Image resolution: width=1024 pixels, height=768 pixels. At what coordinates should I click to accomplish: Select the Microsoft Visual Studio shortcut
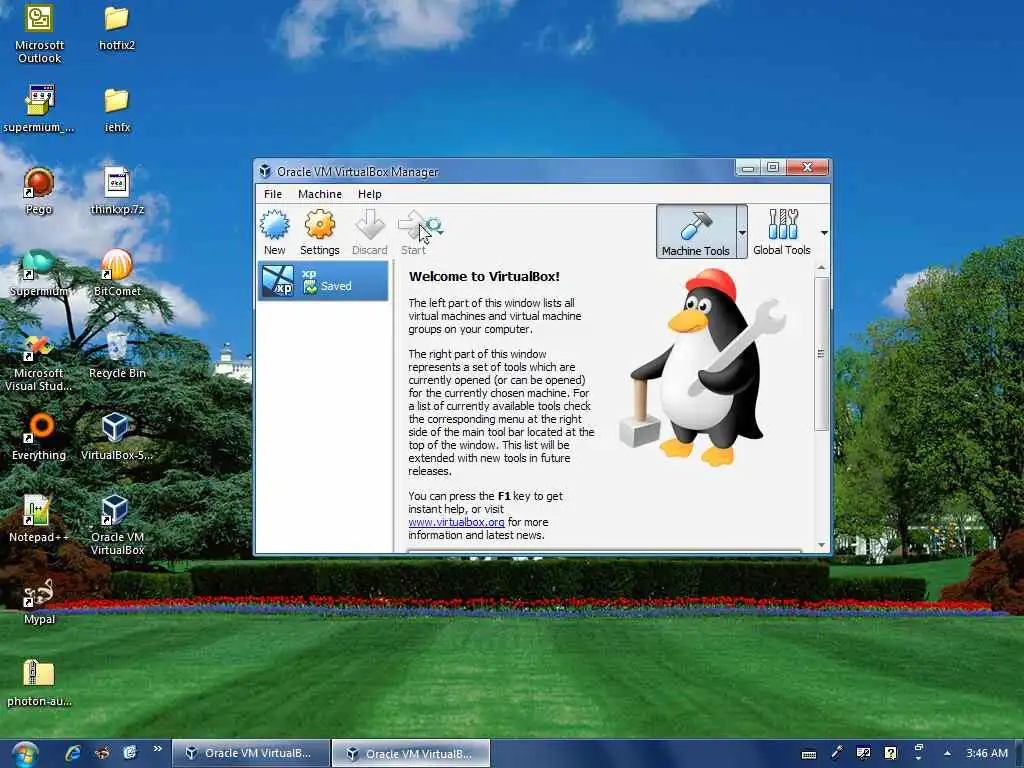coord(39,362)
